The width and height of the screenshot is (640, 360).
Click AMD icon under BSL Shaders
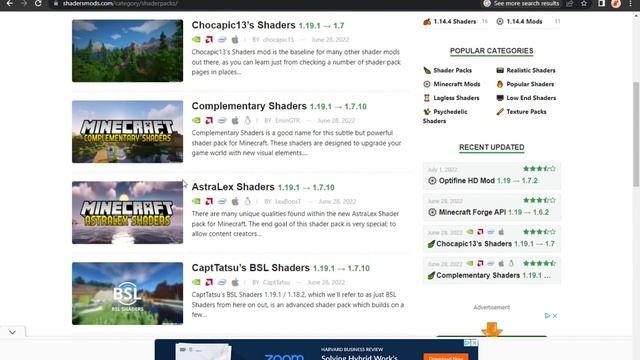(209, 282)
